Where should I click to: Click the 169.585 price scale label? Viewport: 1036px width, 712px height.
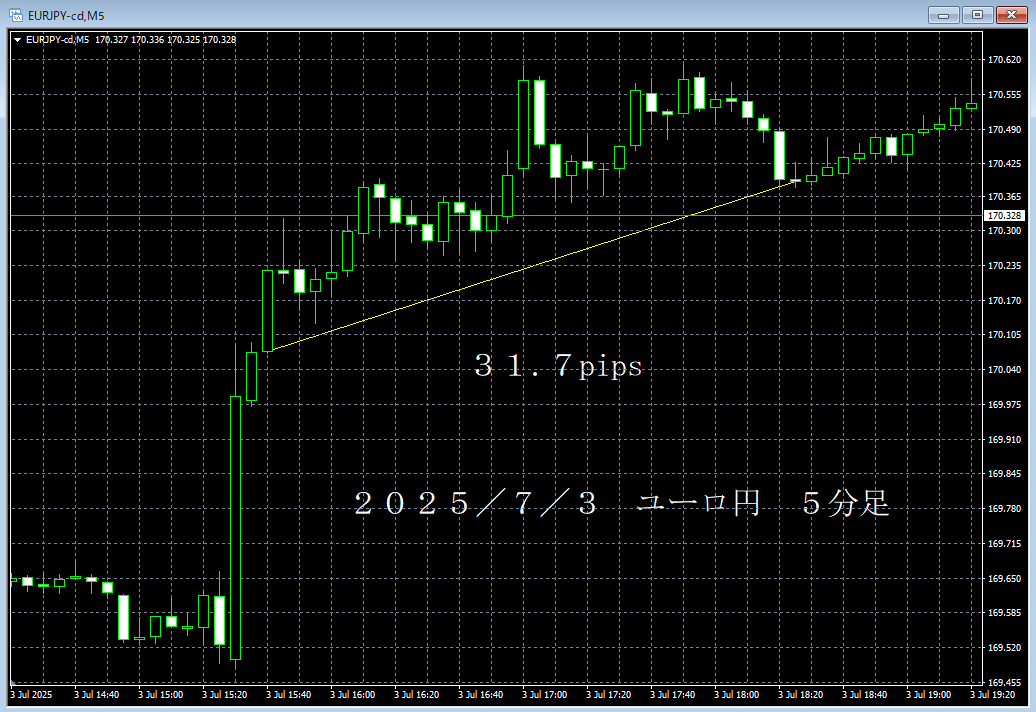1004,612
